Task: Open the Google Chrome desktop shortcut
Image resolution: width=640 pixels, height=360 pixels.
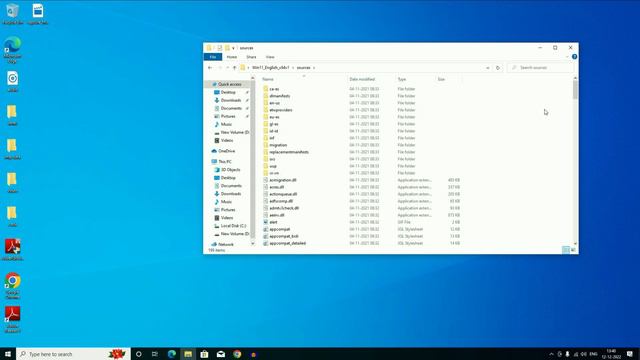Action: 13,286
